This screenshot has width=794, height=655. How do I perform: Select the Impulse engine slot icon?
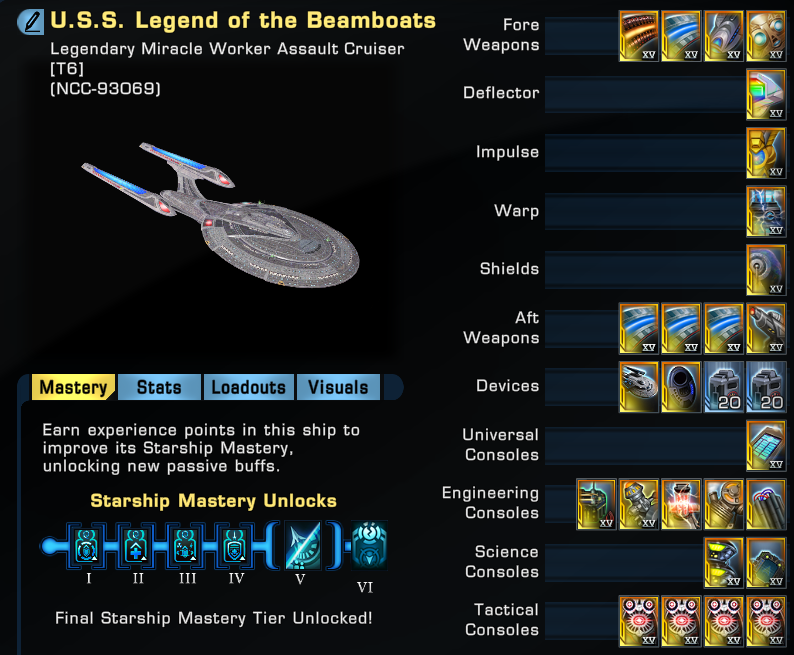pos(766,153)
